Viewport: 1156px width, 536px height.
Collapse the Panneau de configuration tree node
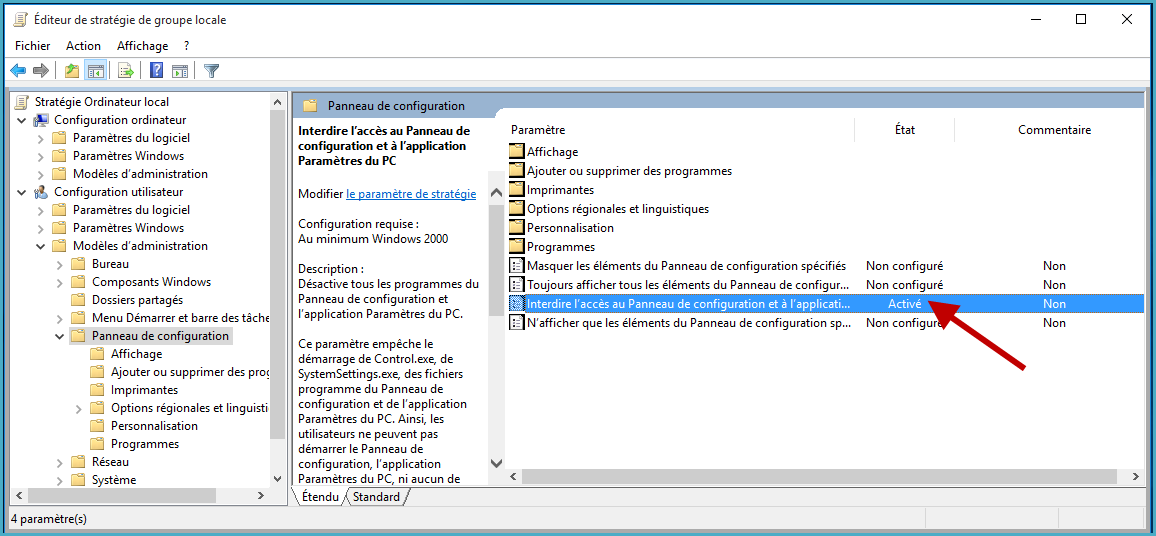point(60,336)
